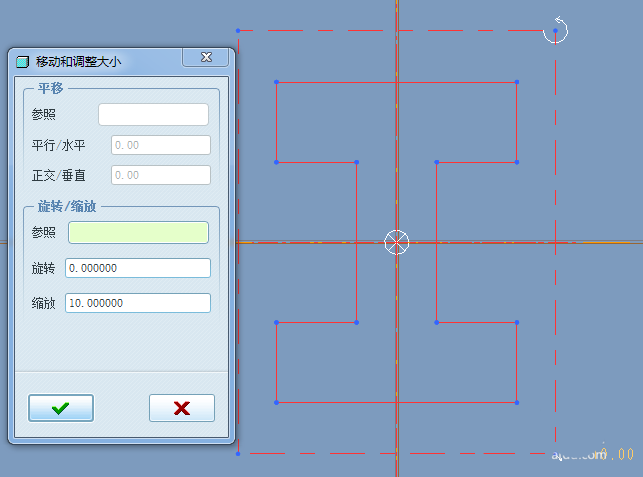Image resolution: width=643 pixels, height=477 pixels.
Task: Click the circular move handle at the sketch center
Action: pyautogui.click(x=397, y=242)
